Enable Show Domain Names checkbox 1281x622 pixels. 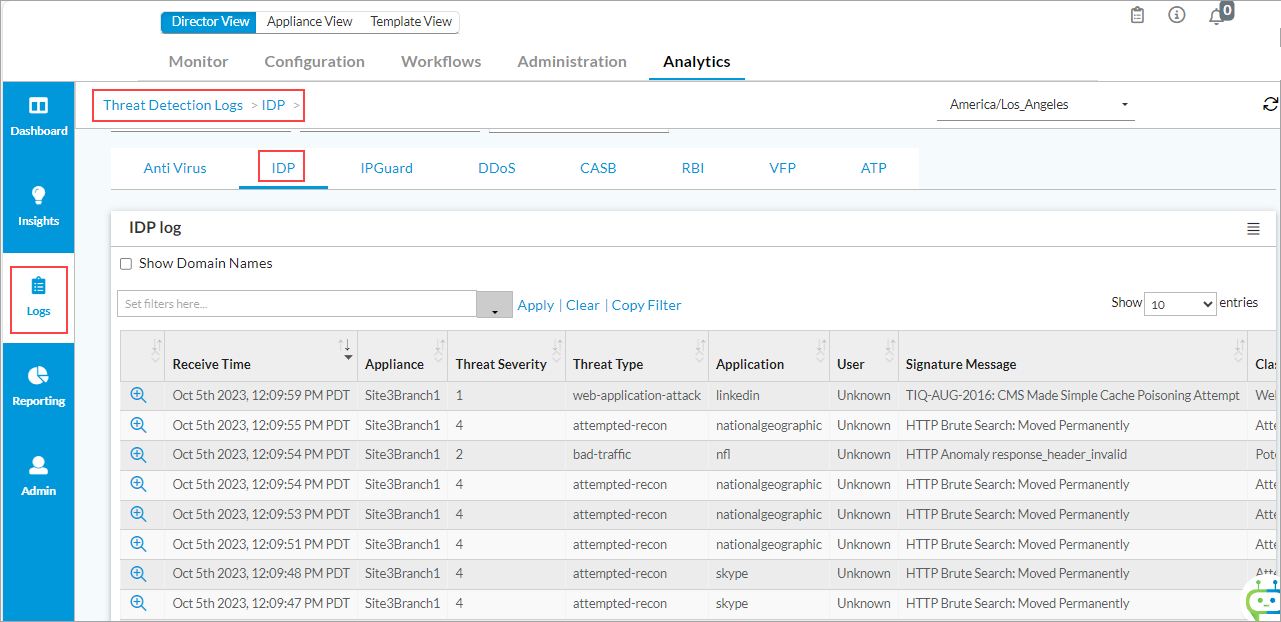point(126,264)
